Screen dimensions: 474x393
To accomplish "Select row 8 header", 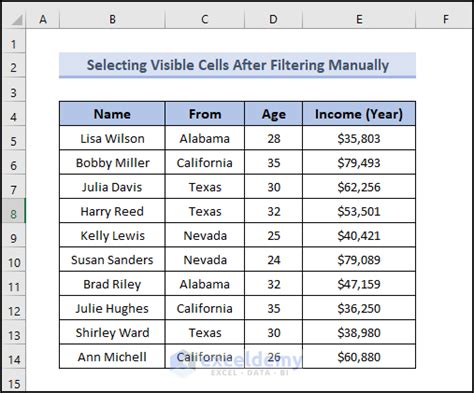I will pyautogui.click(x=13, y=211).
